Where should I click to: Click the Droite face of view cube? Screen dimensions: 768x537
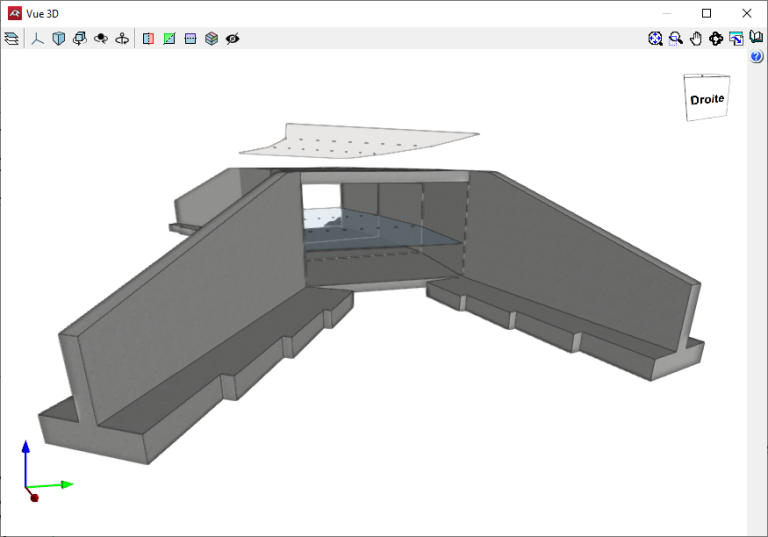point(707,99)
